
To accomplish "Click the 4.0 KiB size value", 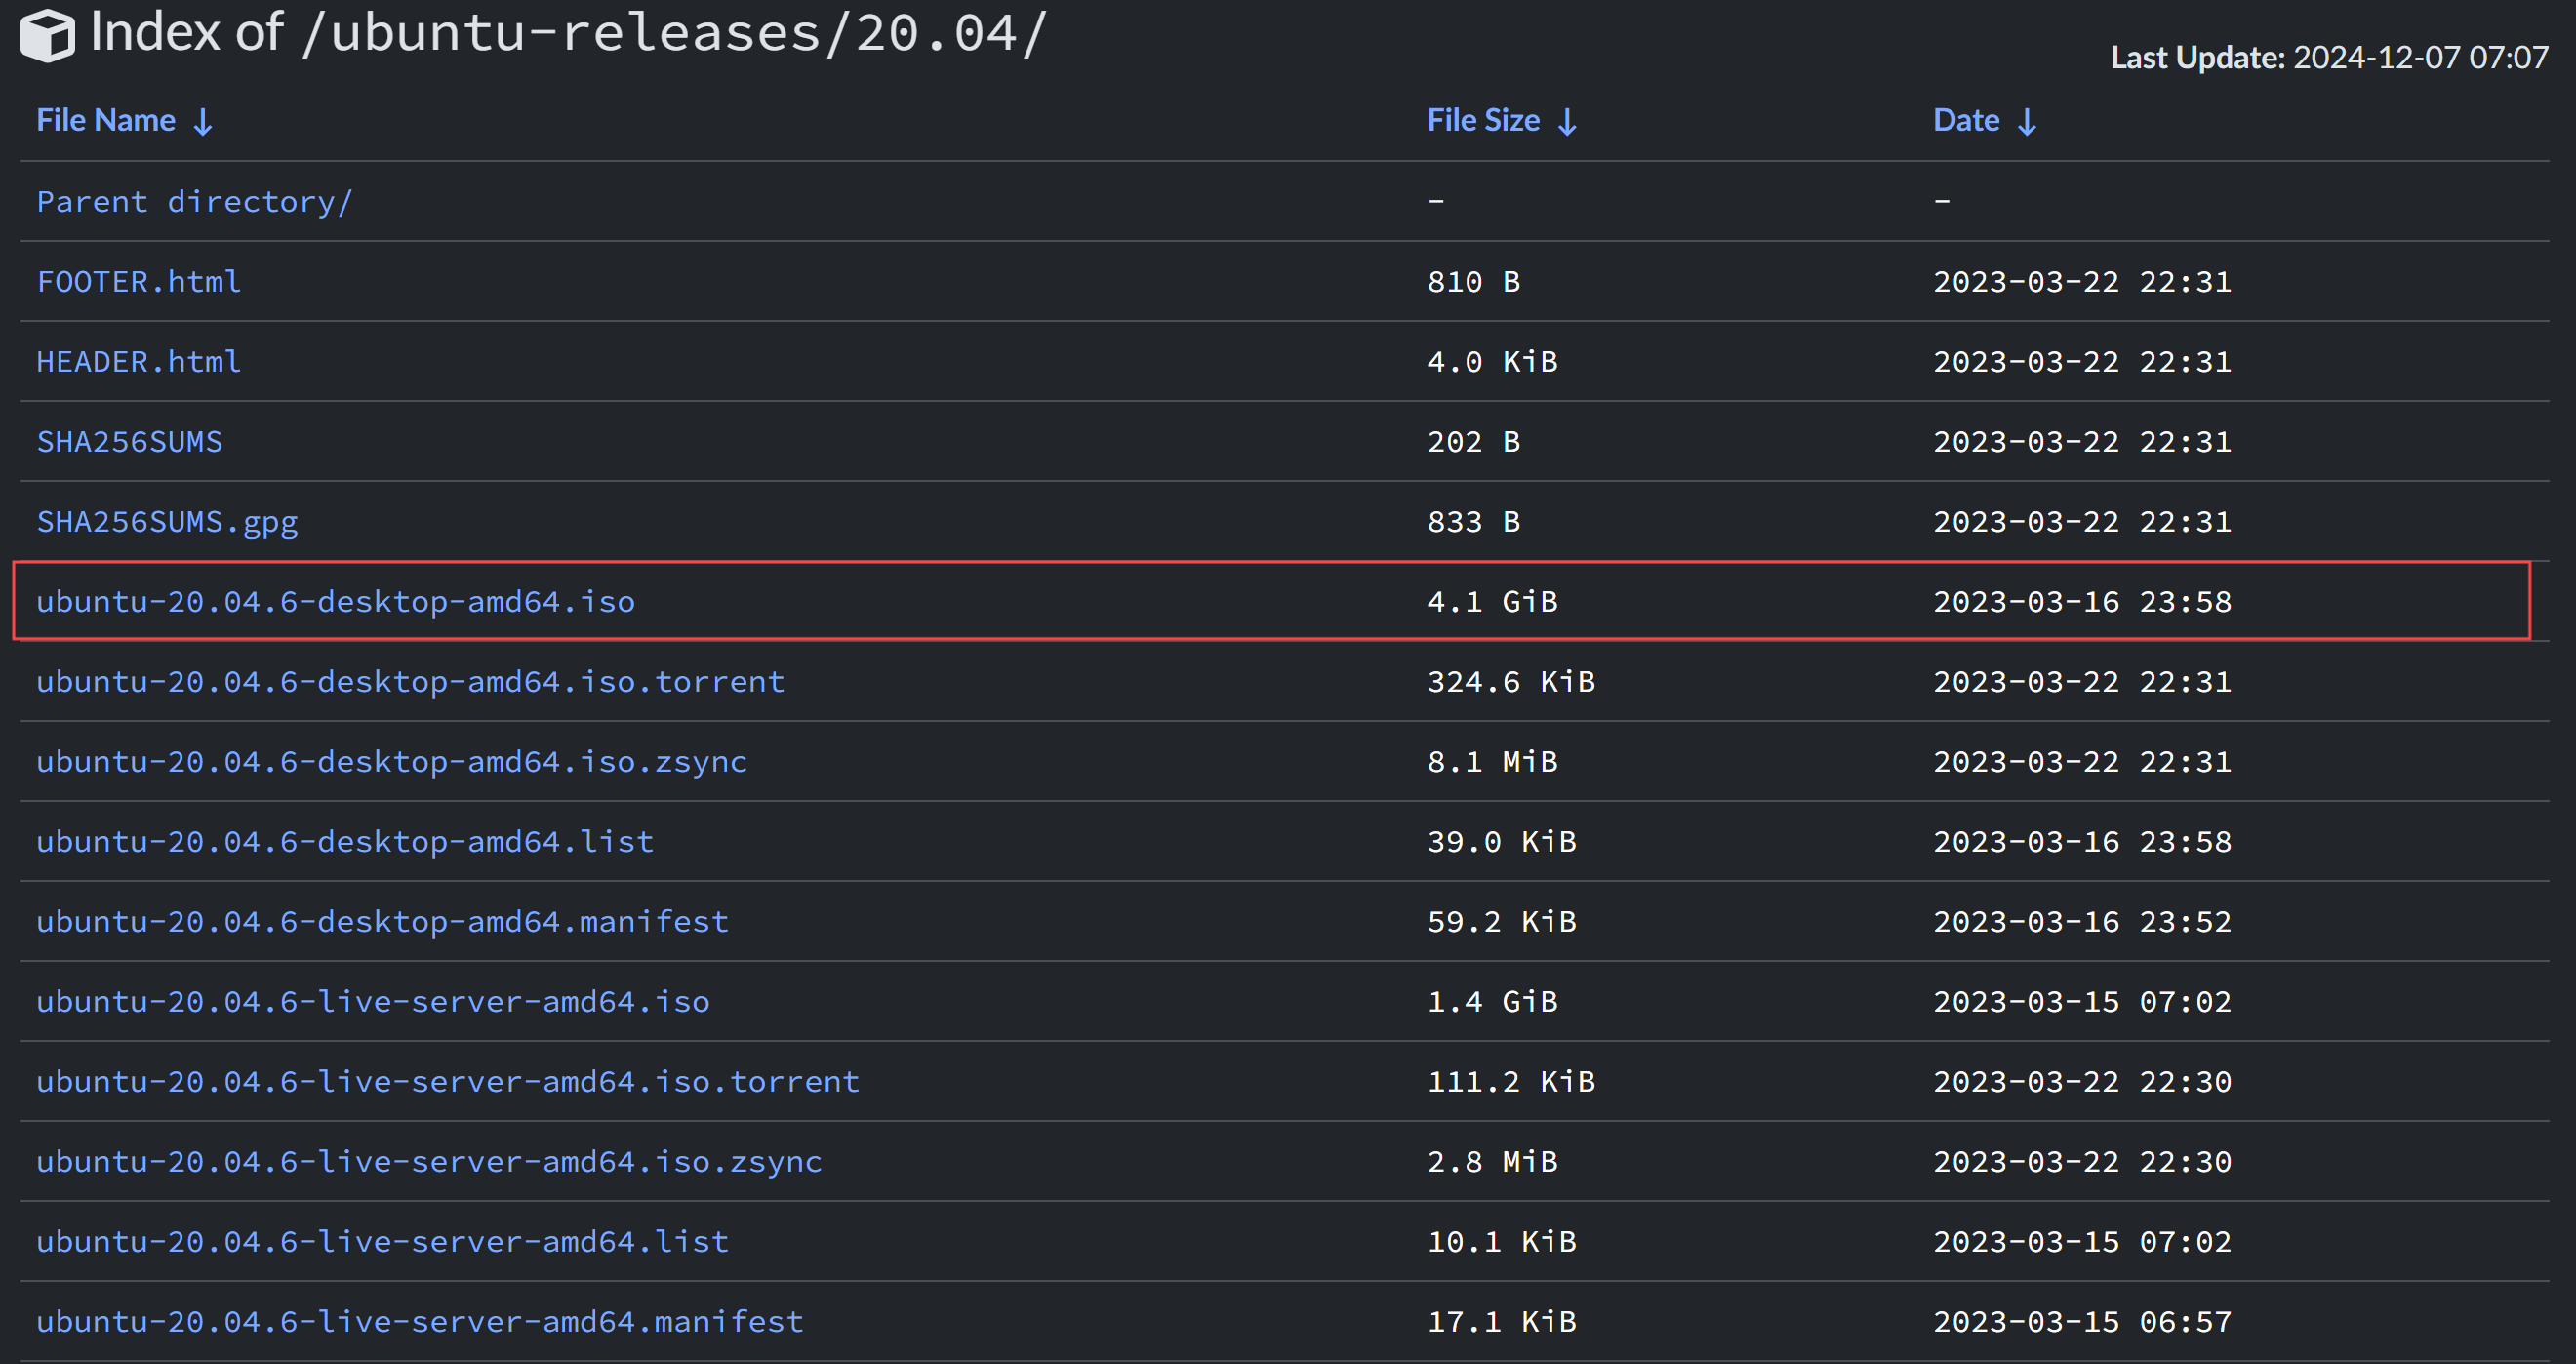I will [1492, 362].
